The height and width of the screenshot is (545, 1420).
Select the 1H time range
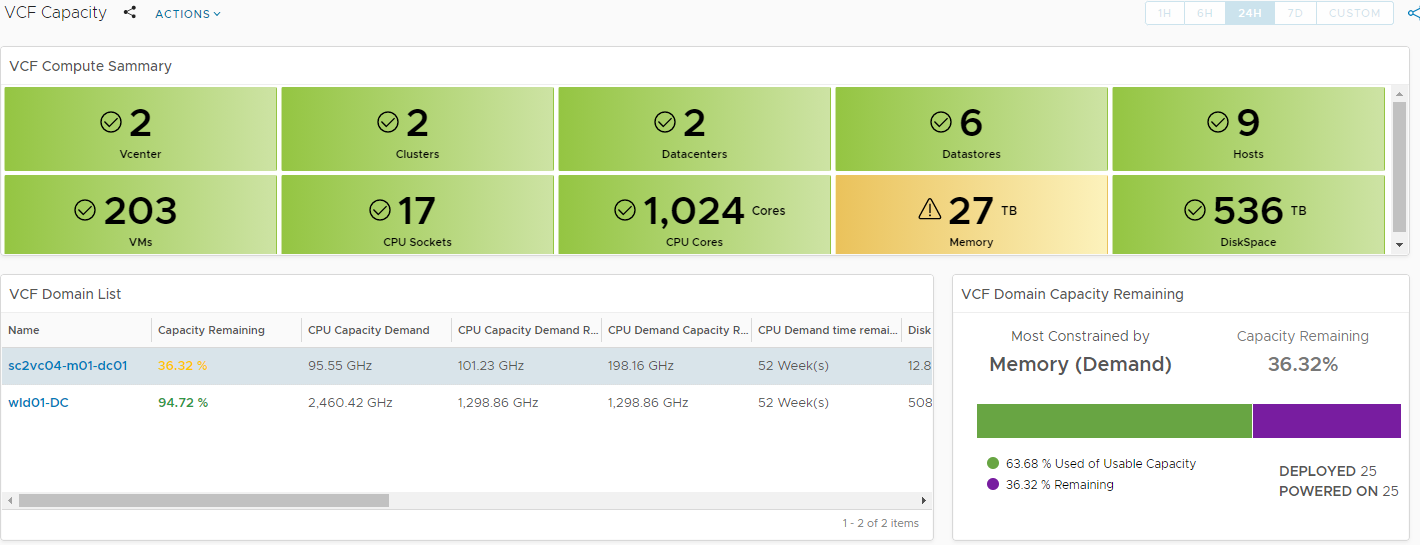tap(1165, 13)
